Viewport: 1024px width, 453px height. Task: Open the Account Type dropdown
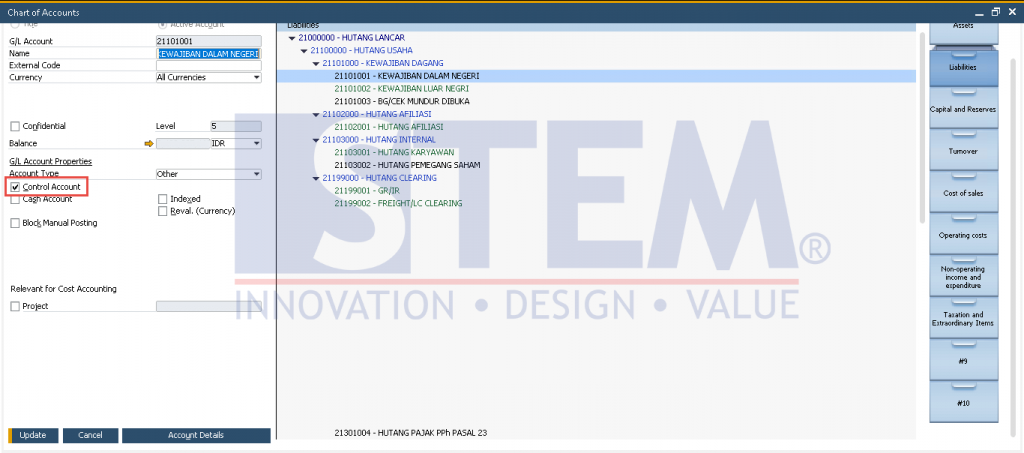(x=256, y=173)
